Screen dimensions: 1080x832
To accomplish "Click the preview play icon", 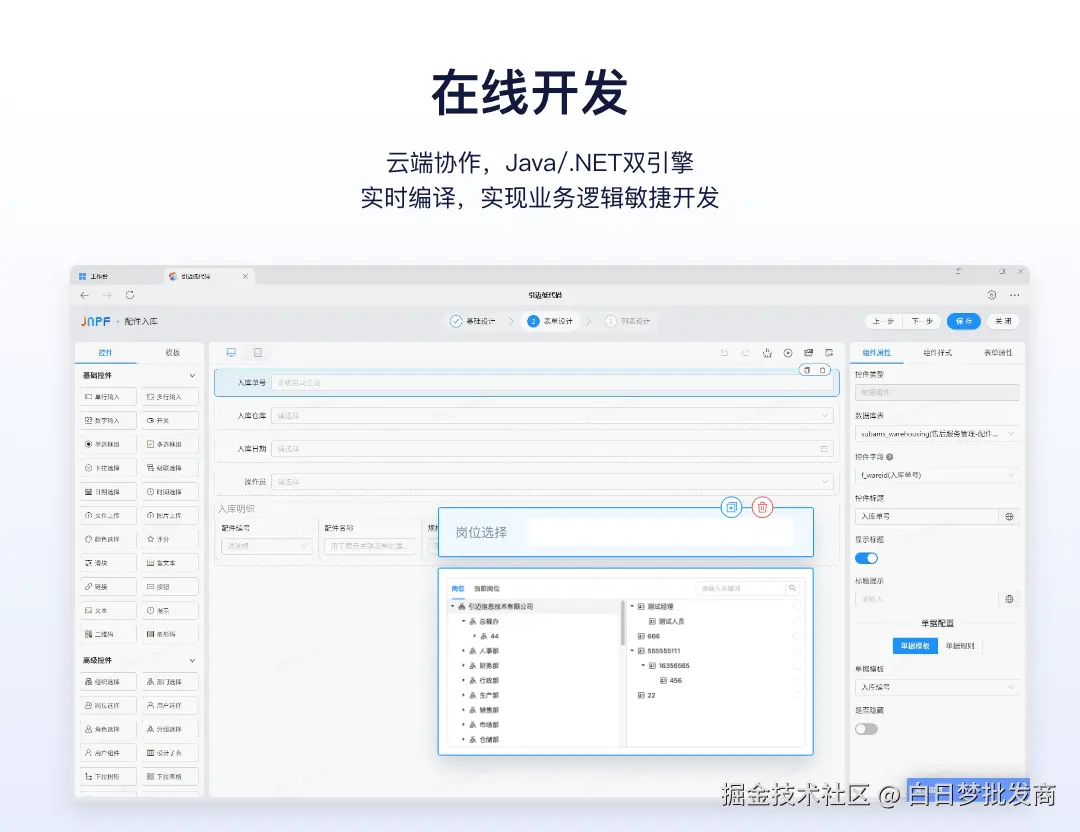I will (788, 353).
